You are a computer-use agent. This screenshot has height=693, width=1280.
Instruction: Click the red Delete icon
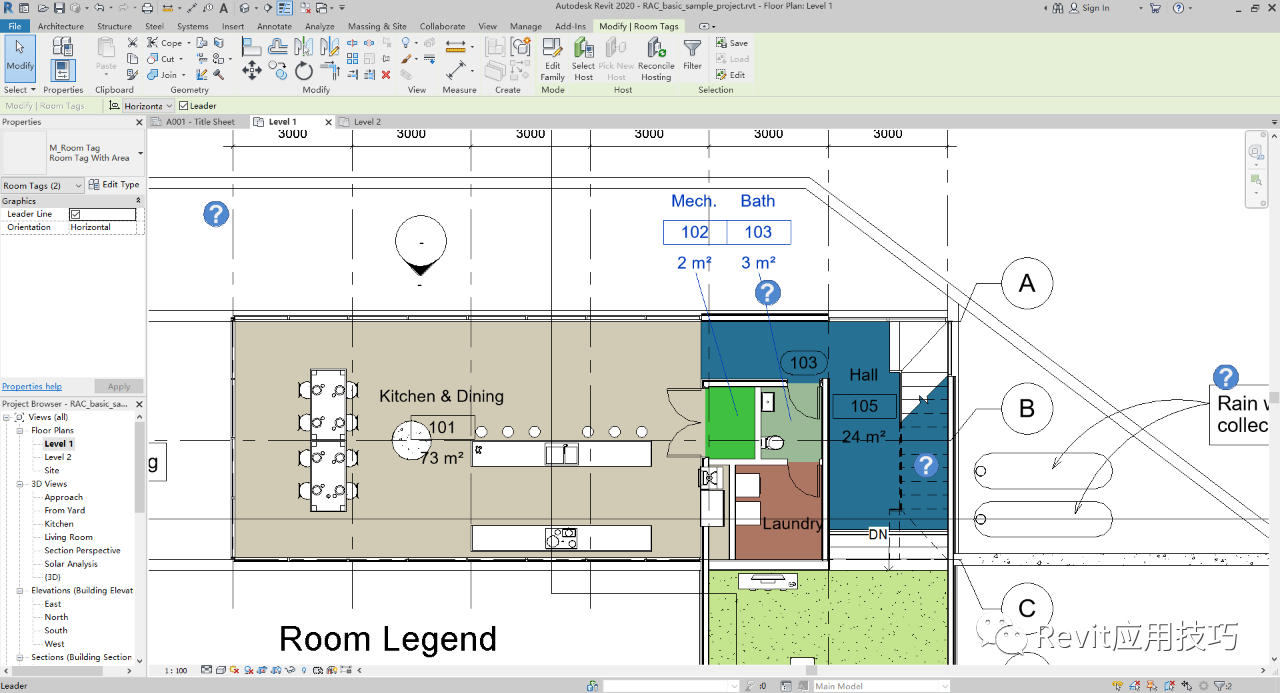386,74
